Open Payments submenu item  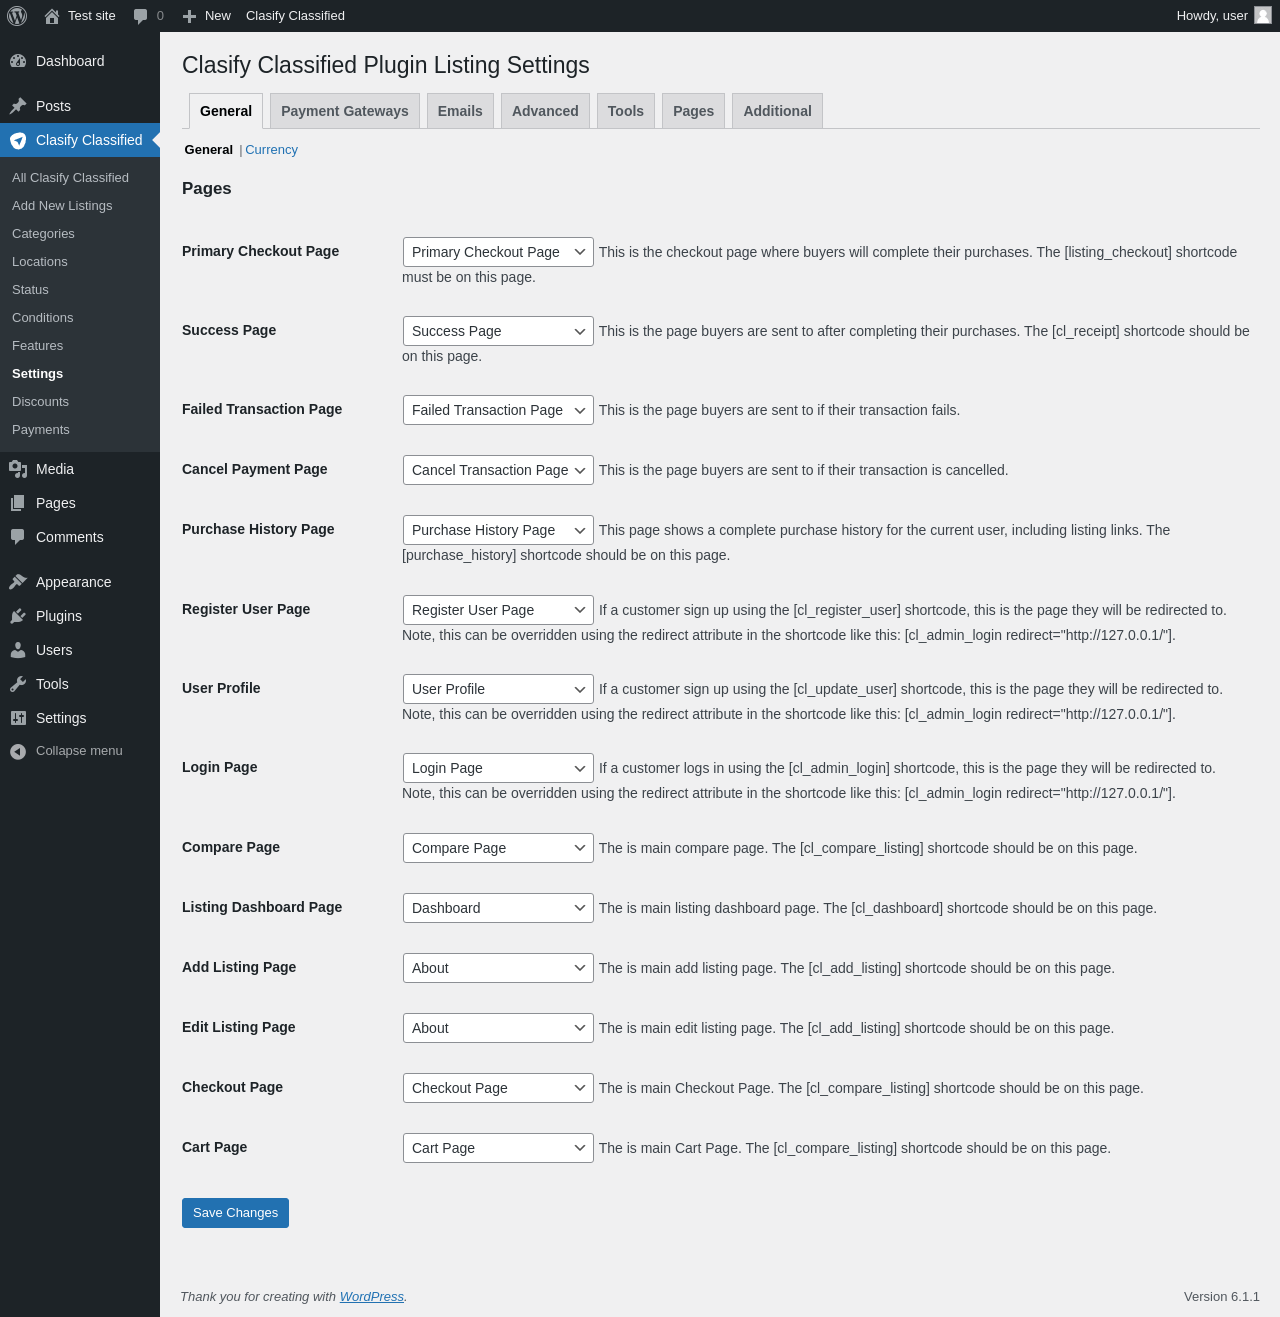coord(80,430)
